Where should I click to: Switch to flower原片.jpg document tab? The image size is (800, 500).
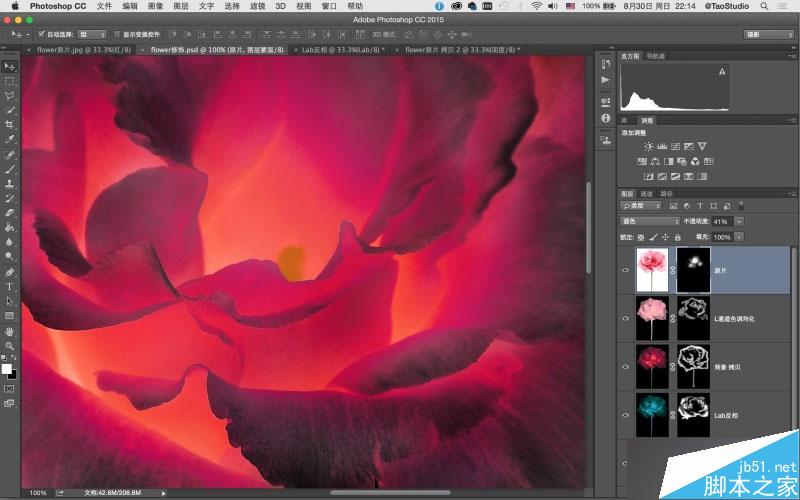[x=84, y=50]
